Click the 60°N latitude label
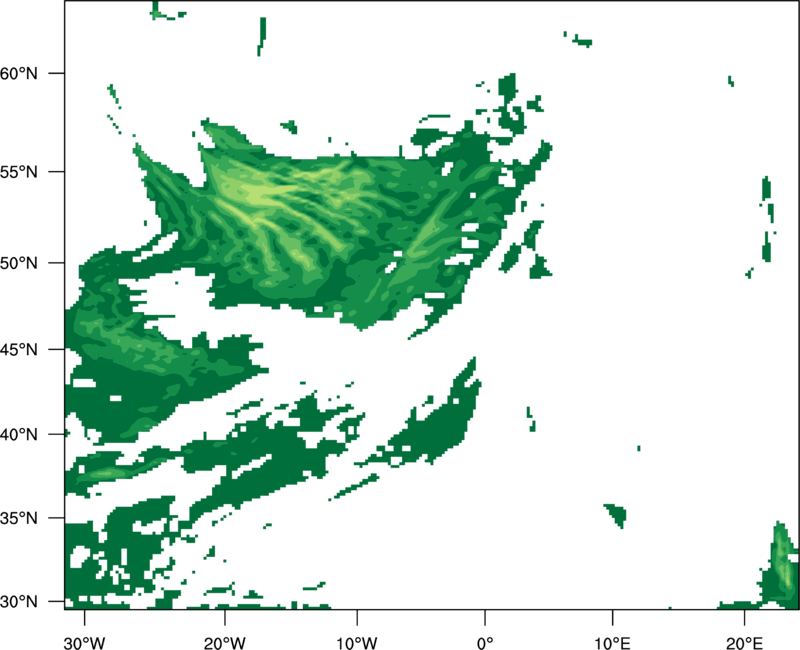The width and height of the screenshot is (800, 650). coord(19,73)
